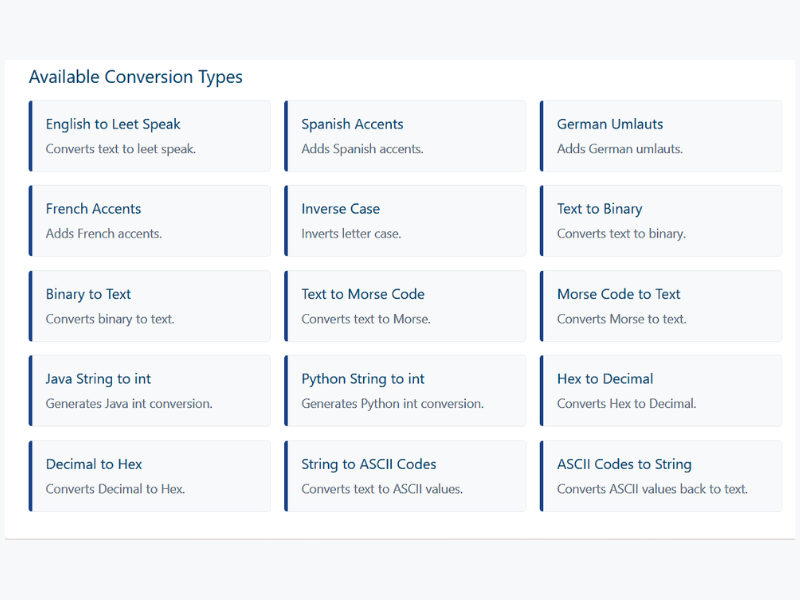
Task: Click the Hex to Decimal card
Action: point(661,391)
